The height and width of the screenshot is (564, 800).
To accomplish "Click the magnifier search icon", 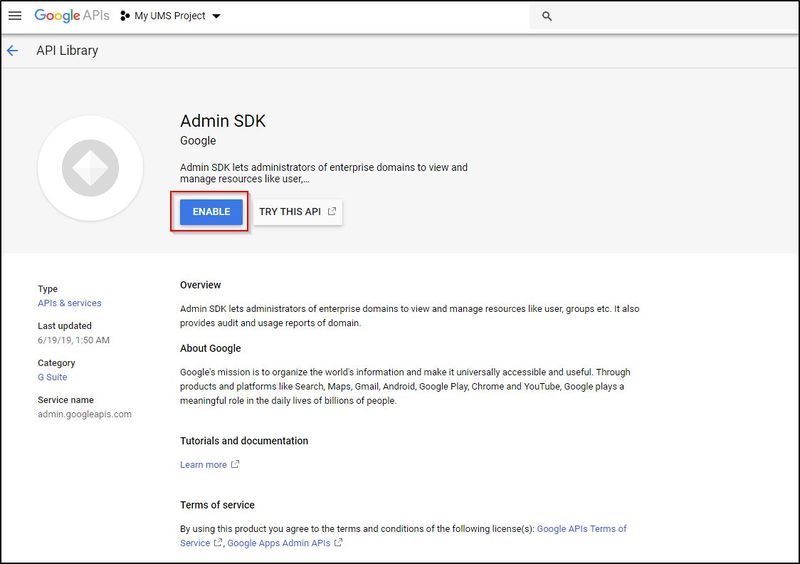I will [x=547, y=16].
